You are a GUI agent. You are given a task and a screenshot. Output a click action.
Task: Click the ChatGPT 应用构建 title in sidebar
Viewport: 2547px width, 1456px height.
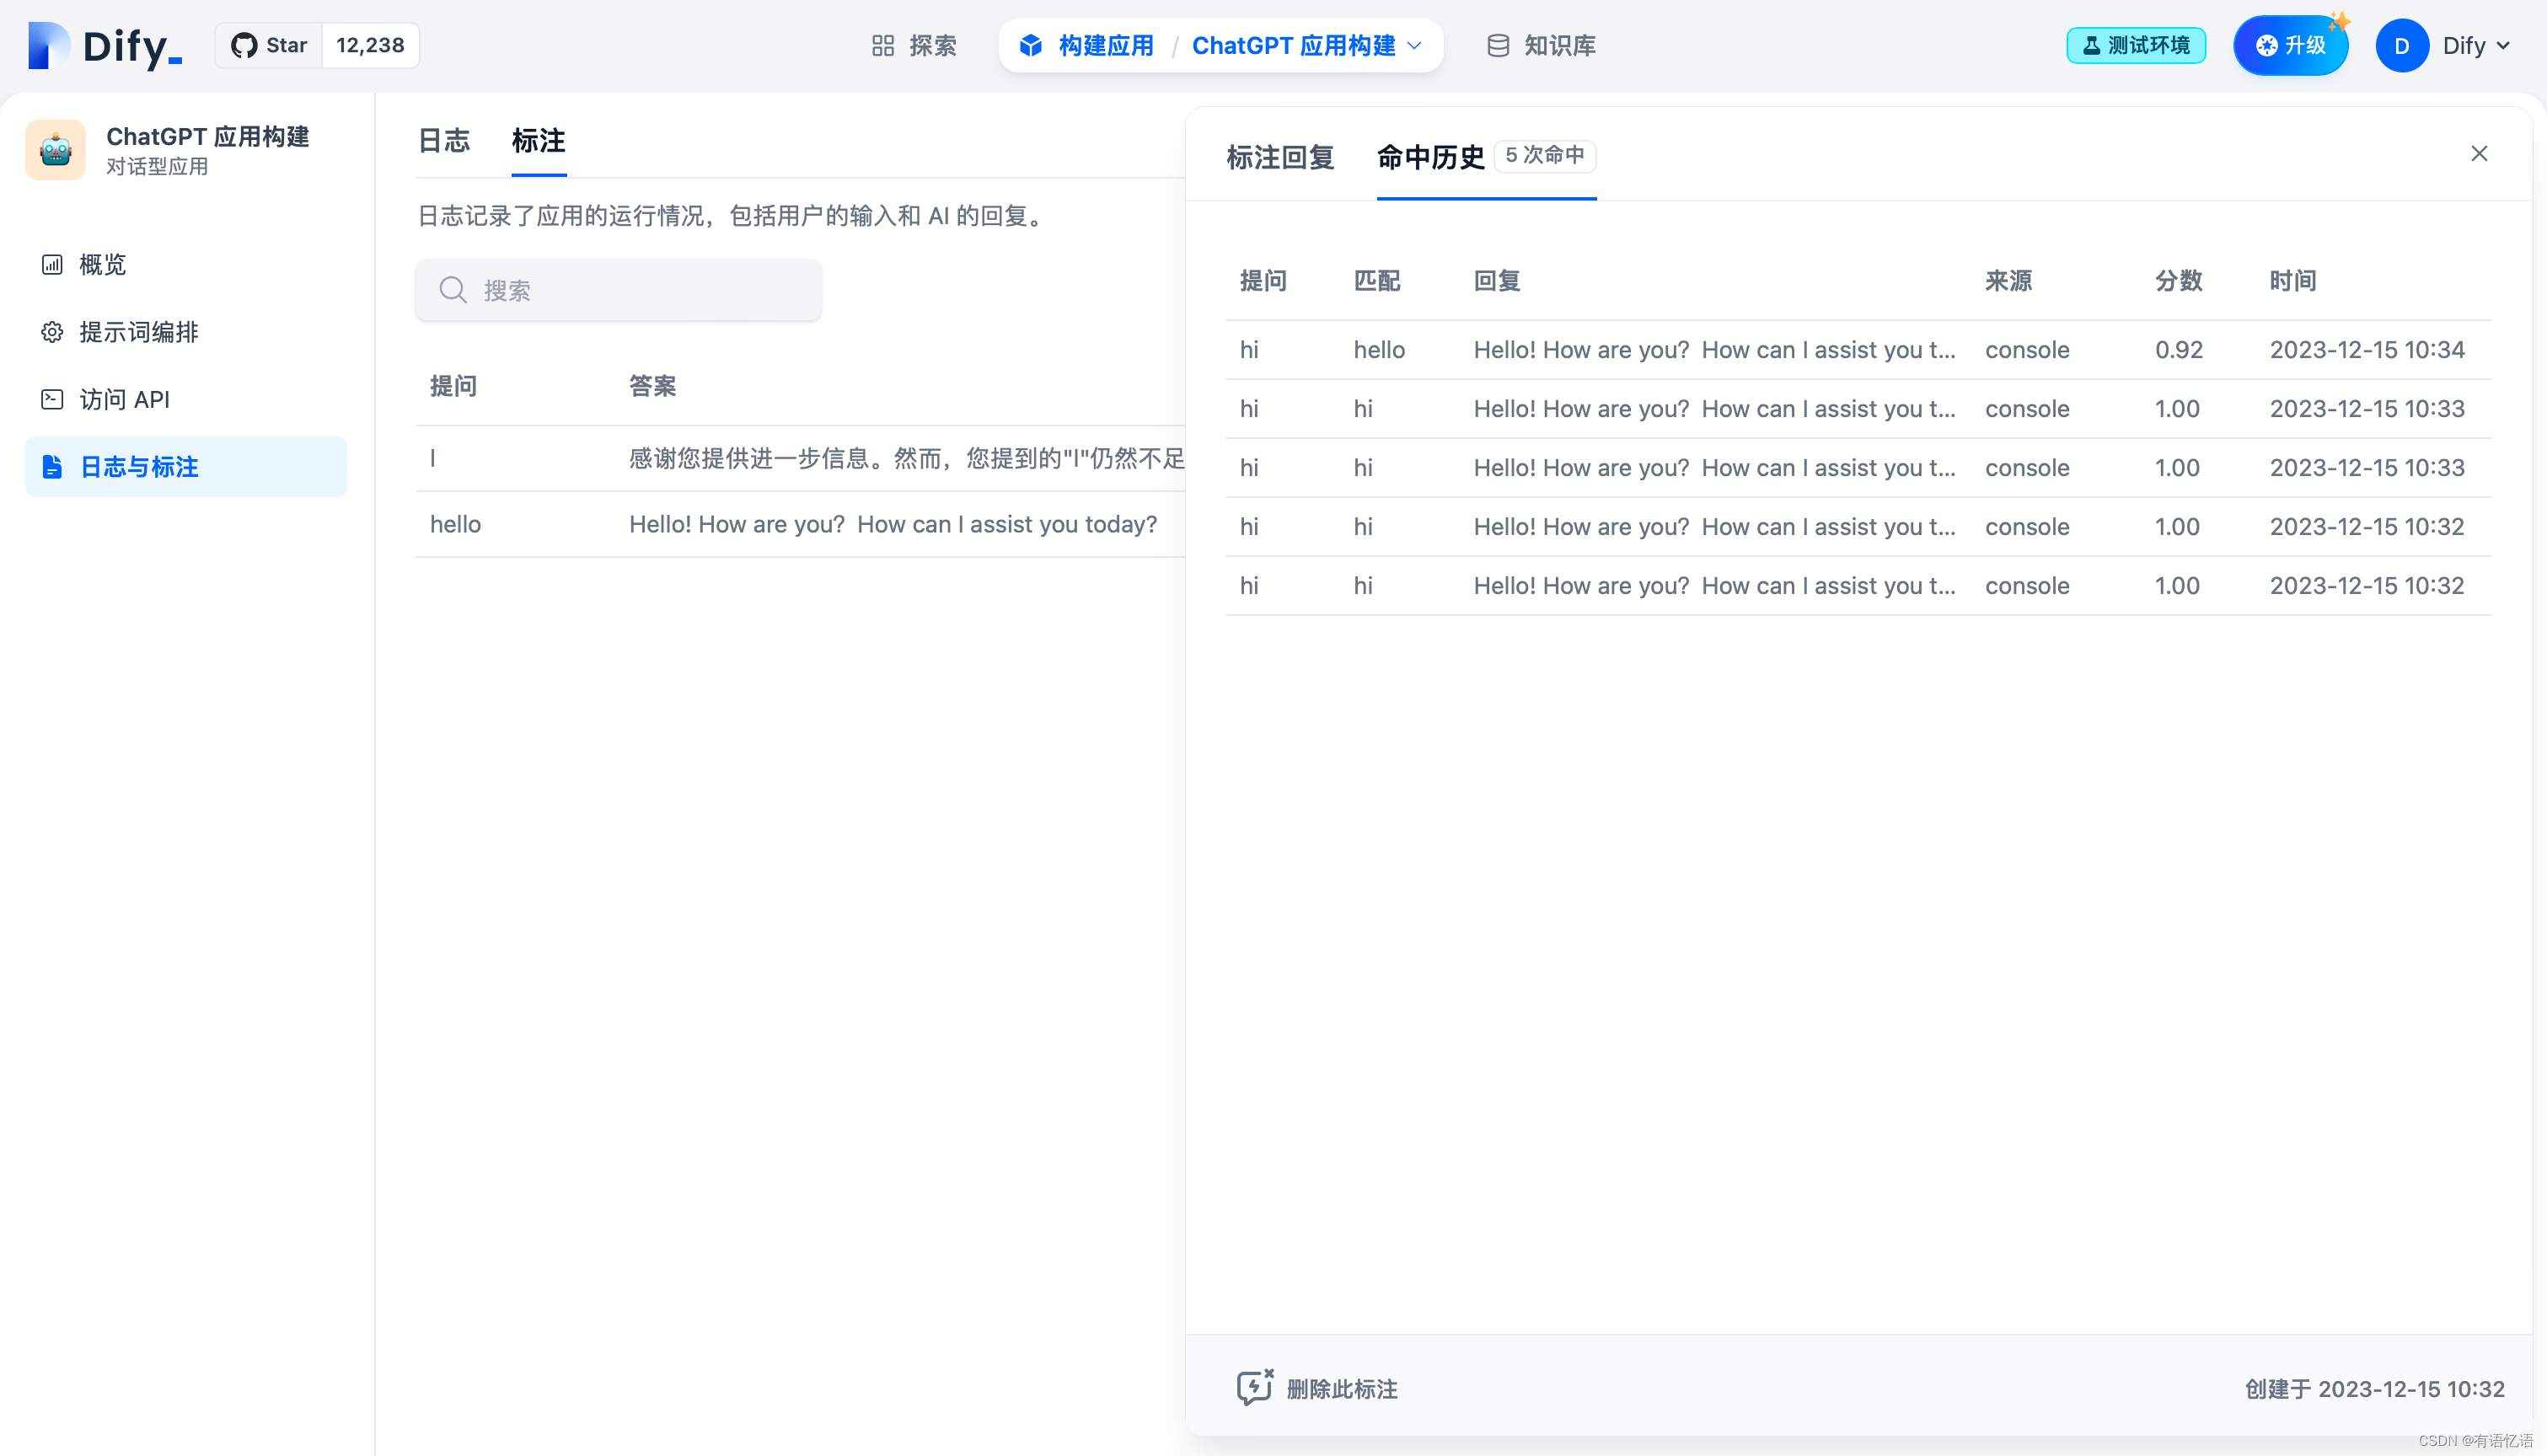(207, 136)
